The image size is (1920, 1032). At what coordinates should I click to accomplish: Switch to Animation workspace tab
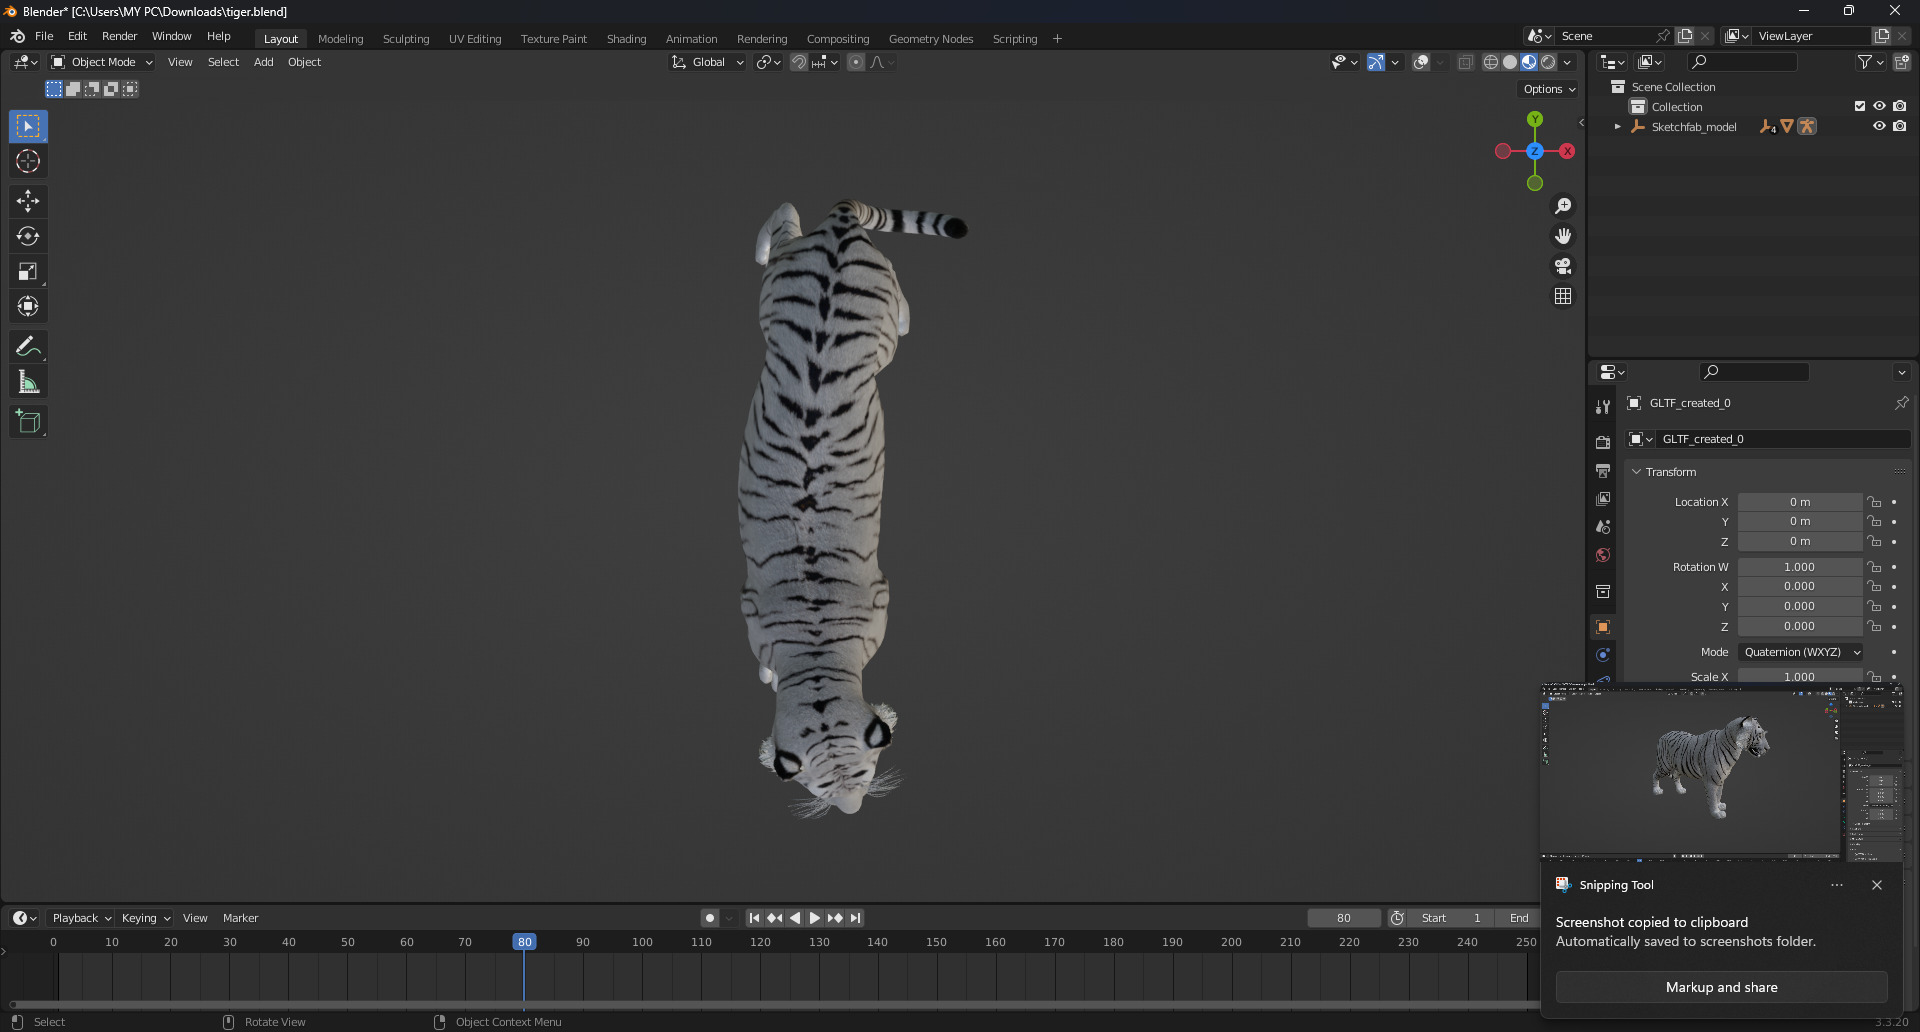point(691,39)
